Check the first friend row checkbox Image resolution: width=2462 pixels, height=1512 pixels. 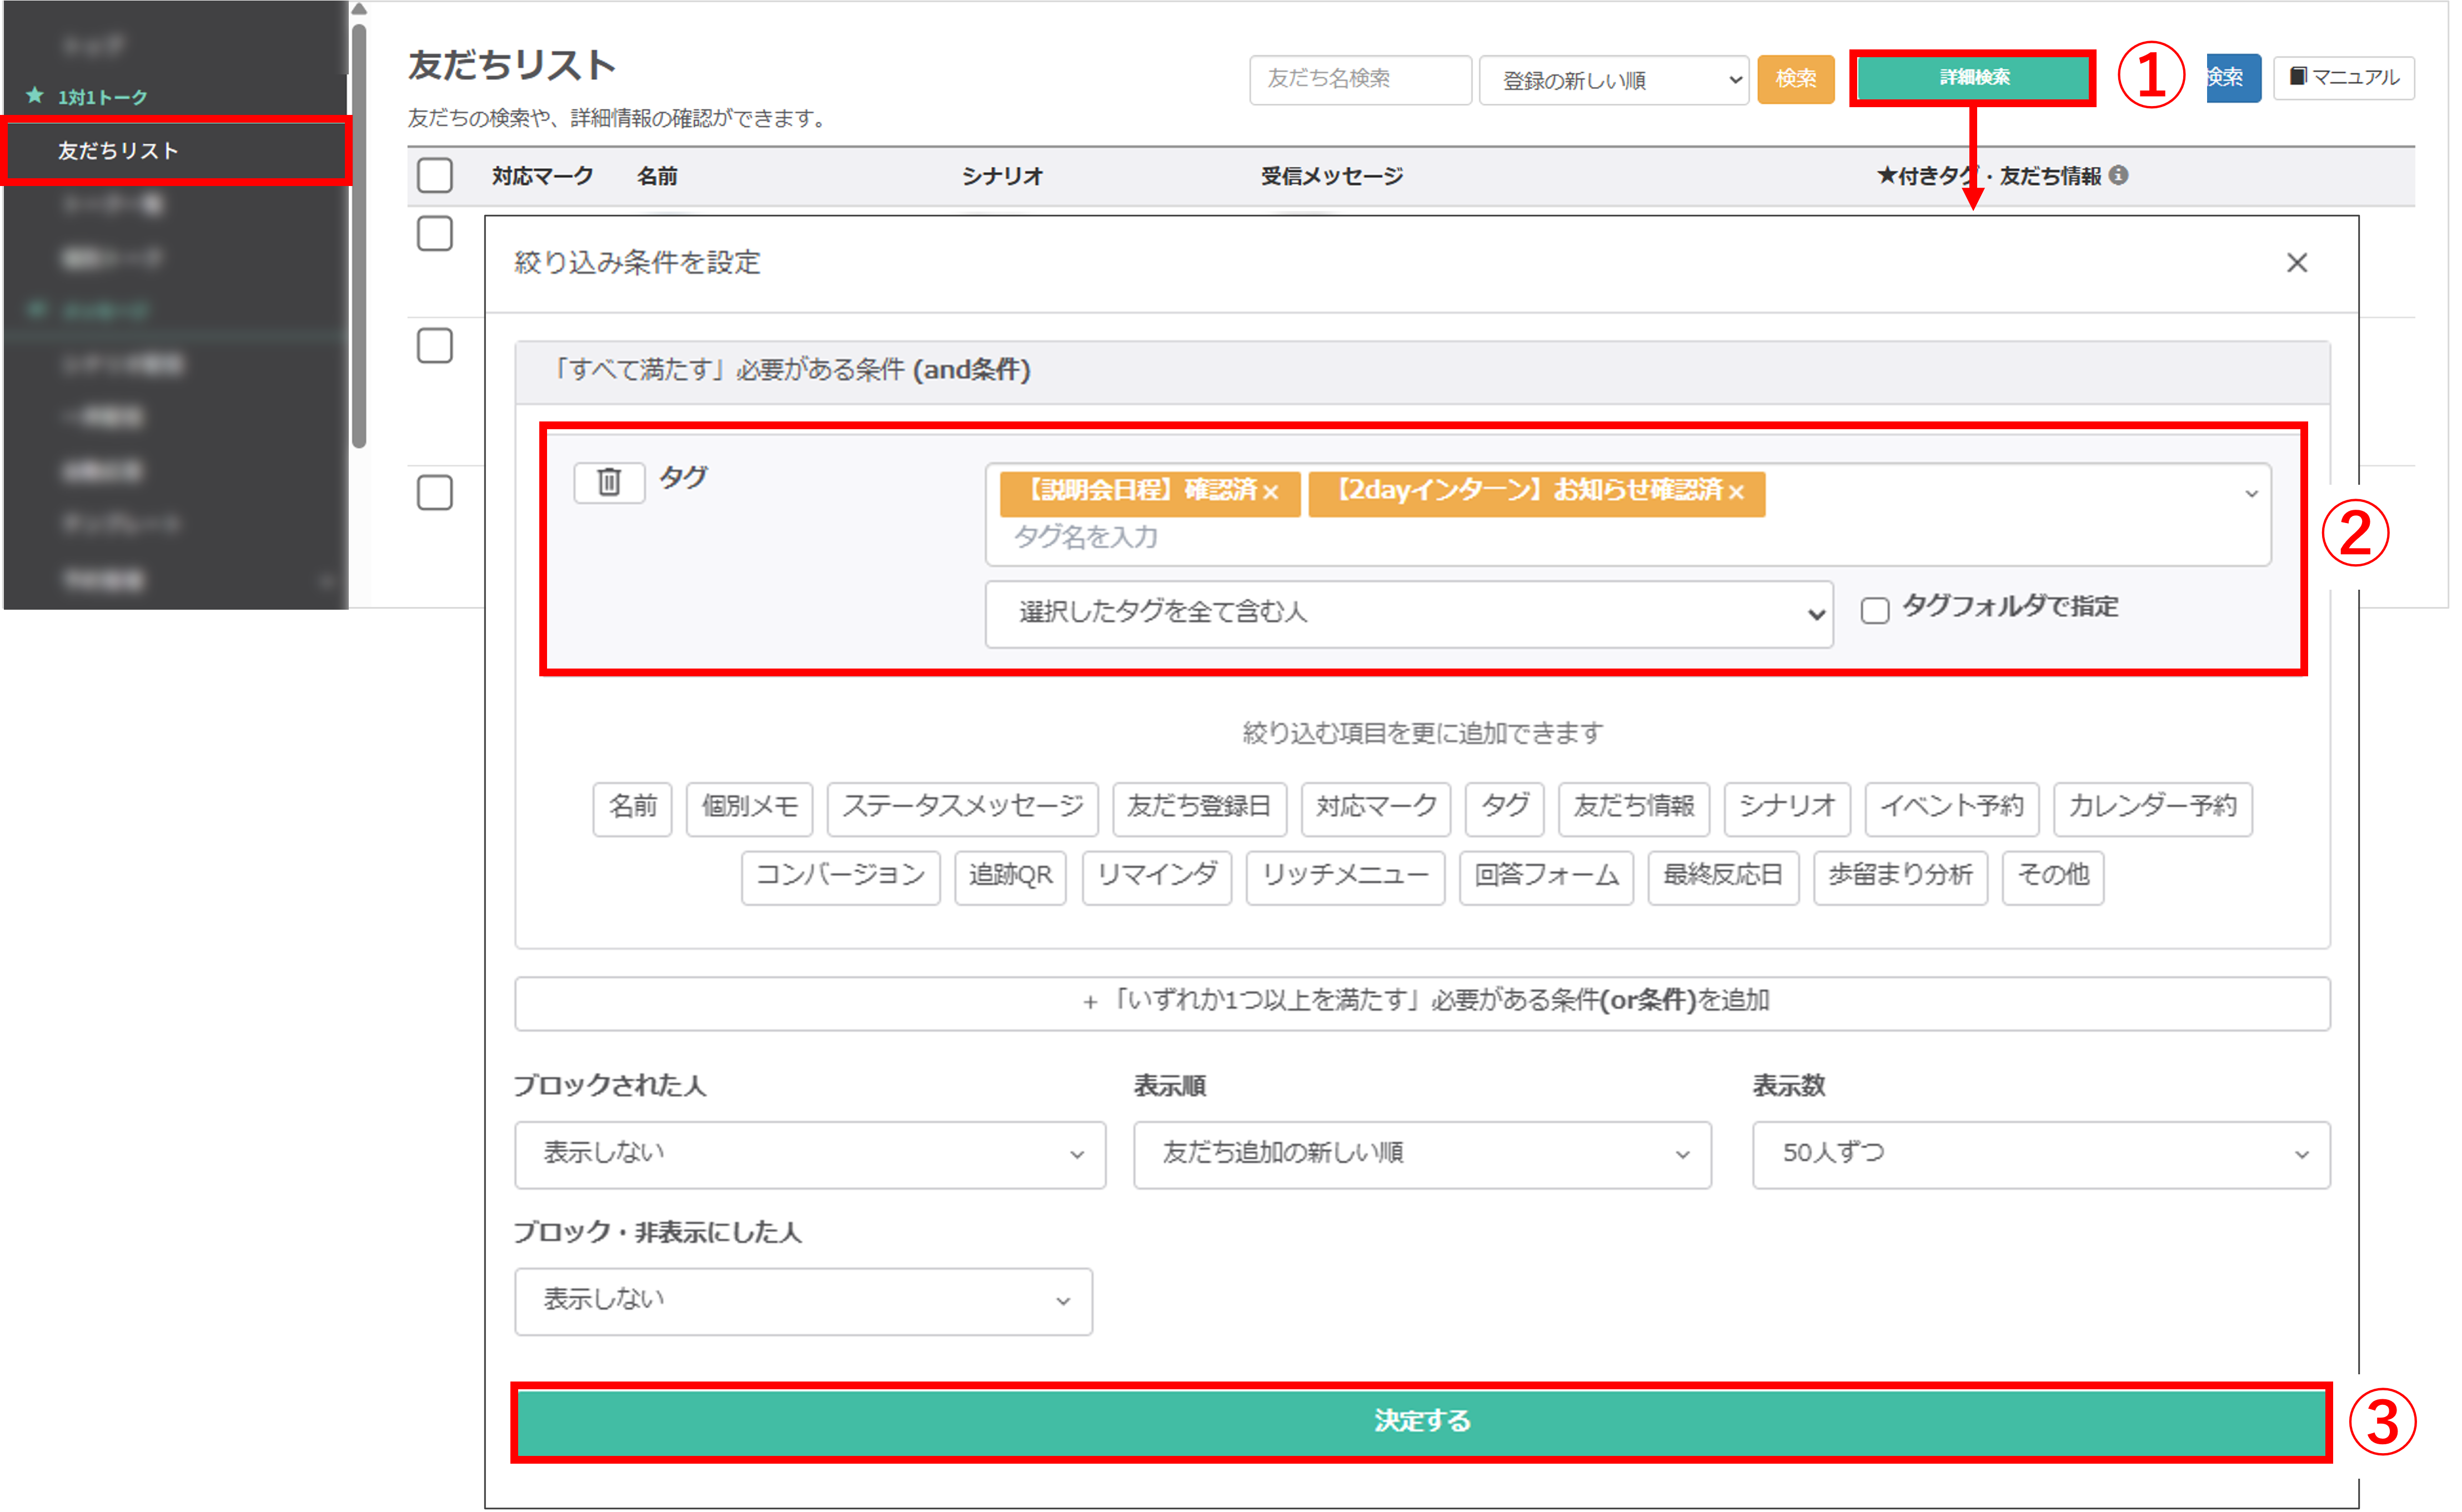(434, 234)
